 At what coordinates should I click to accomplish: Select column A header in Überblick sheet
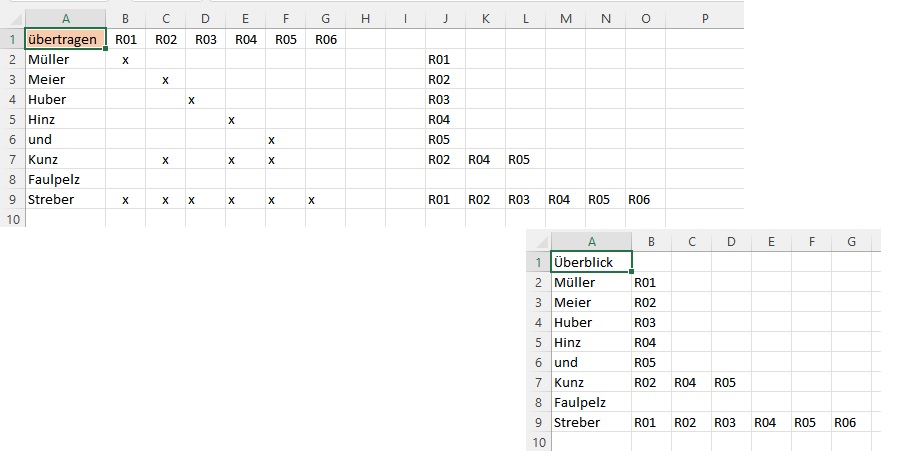[x=591, y=241]
